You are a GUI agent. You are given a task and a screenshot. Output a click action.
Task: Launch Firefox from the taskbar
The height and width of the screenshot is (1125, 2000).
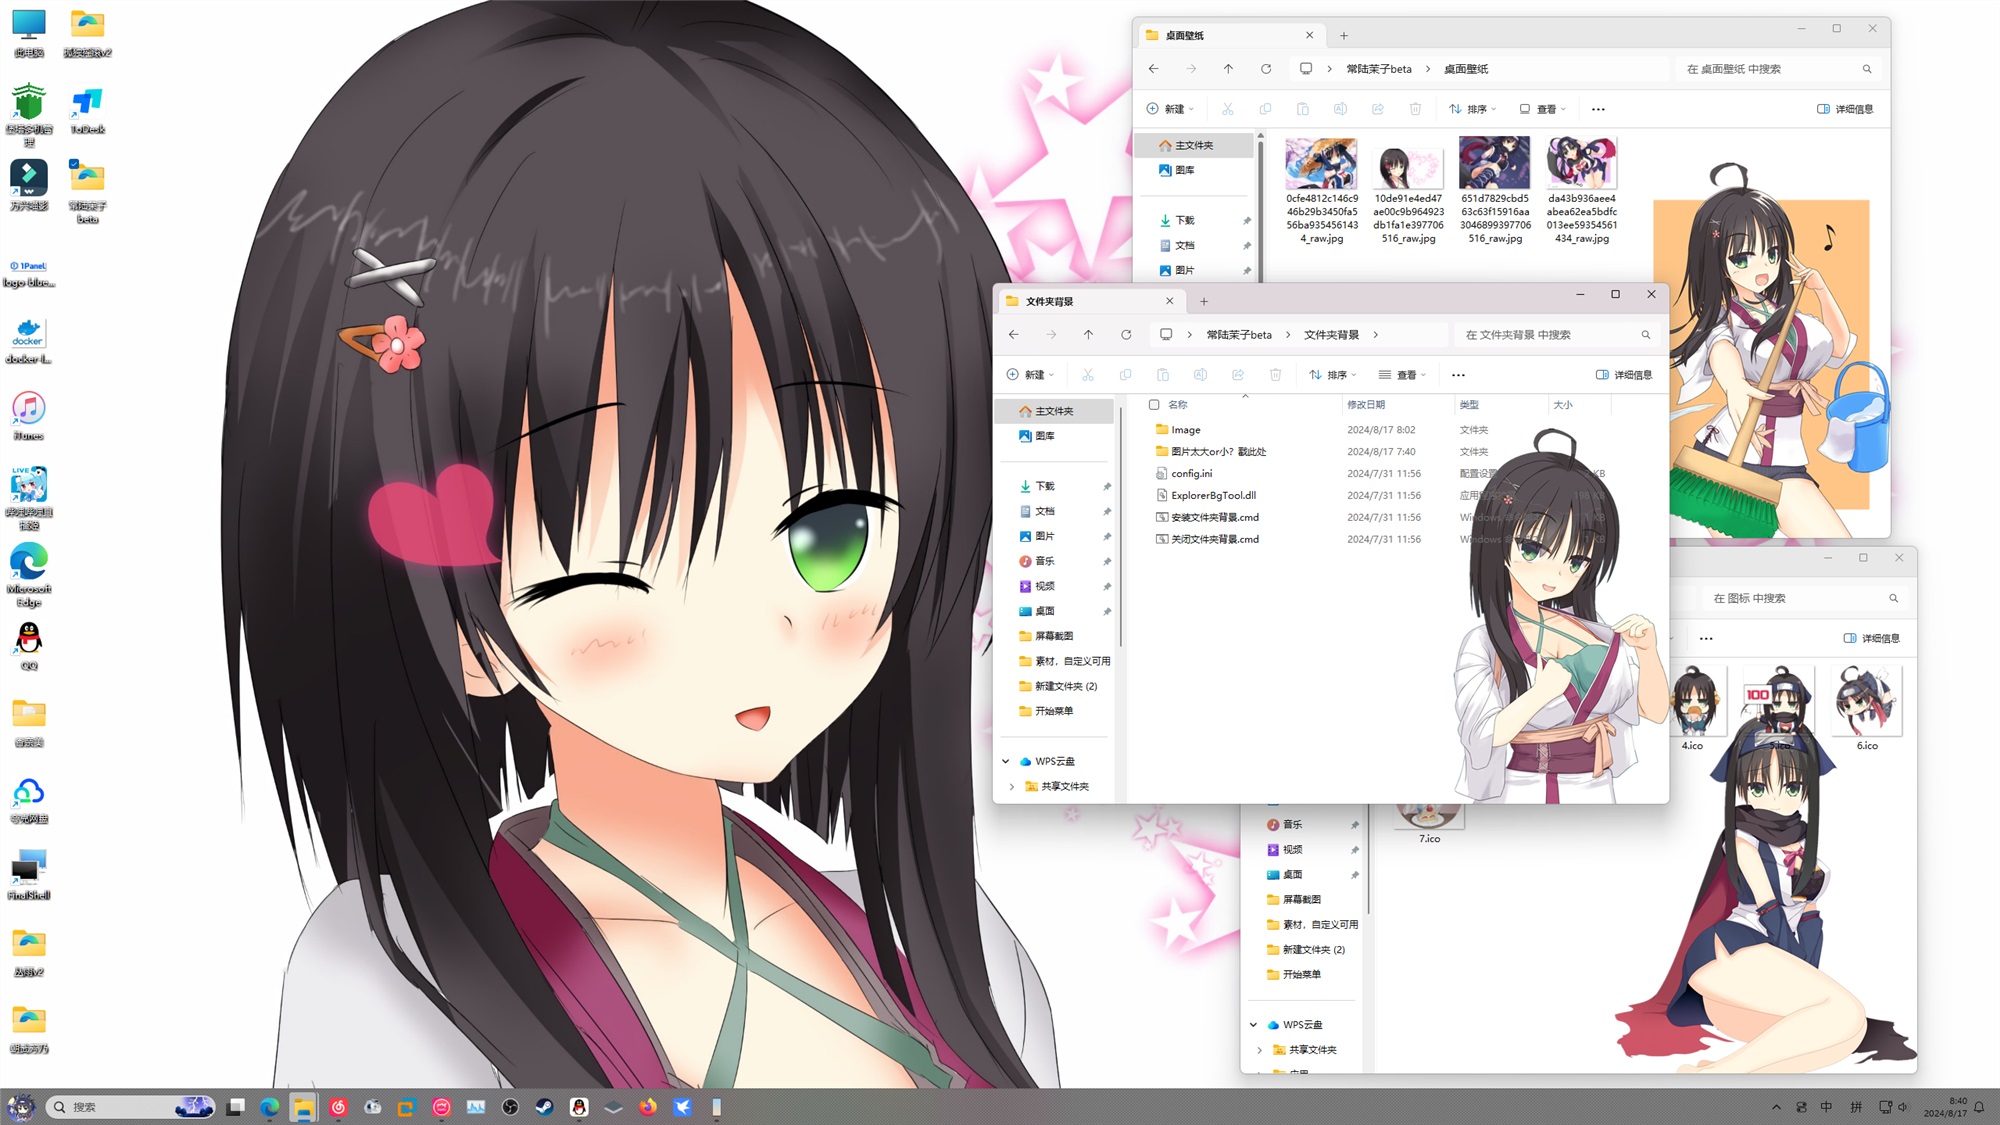[x=648, y=1107]
